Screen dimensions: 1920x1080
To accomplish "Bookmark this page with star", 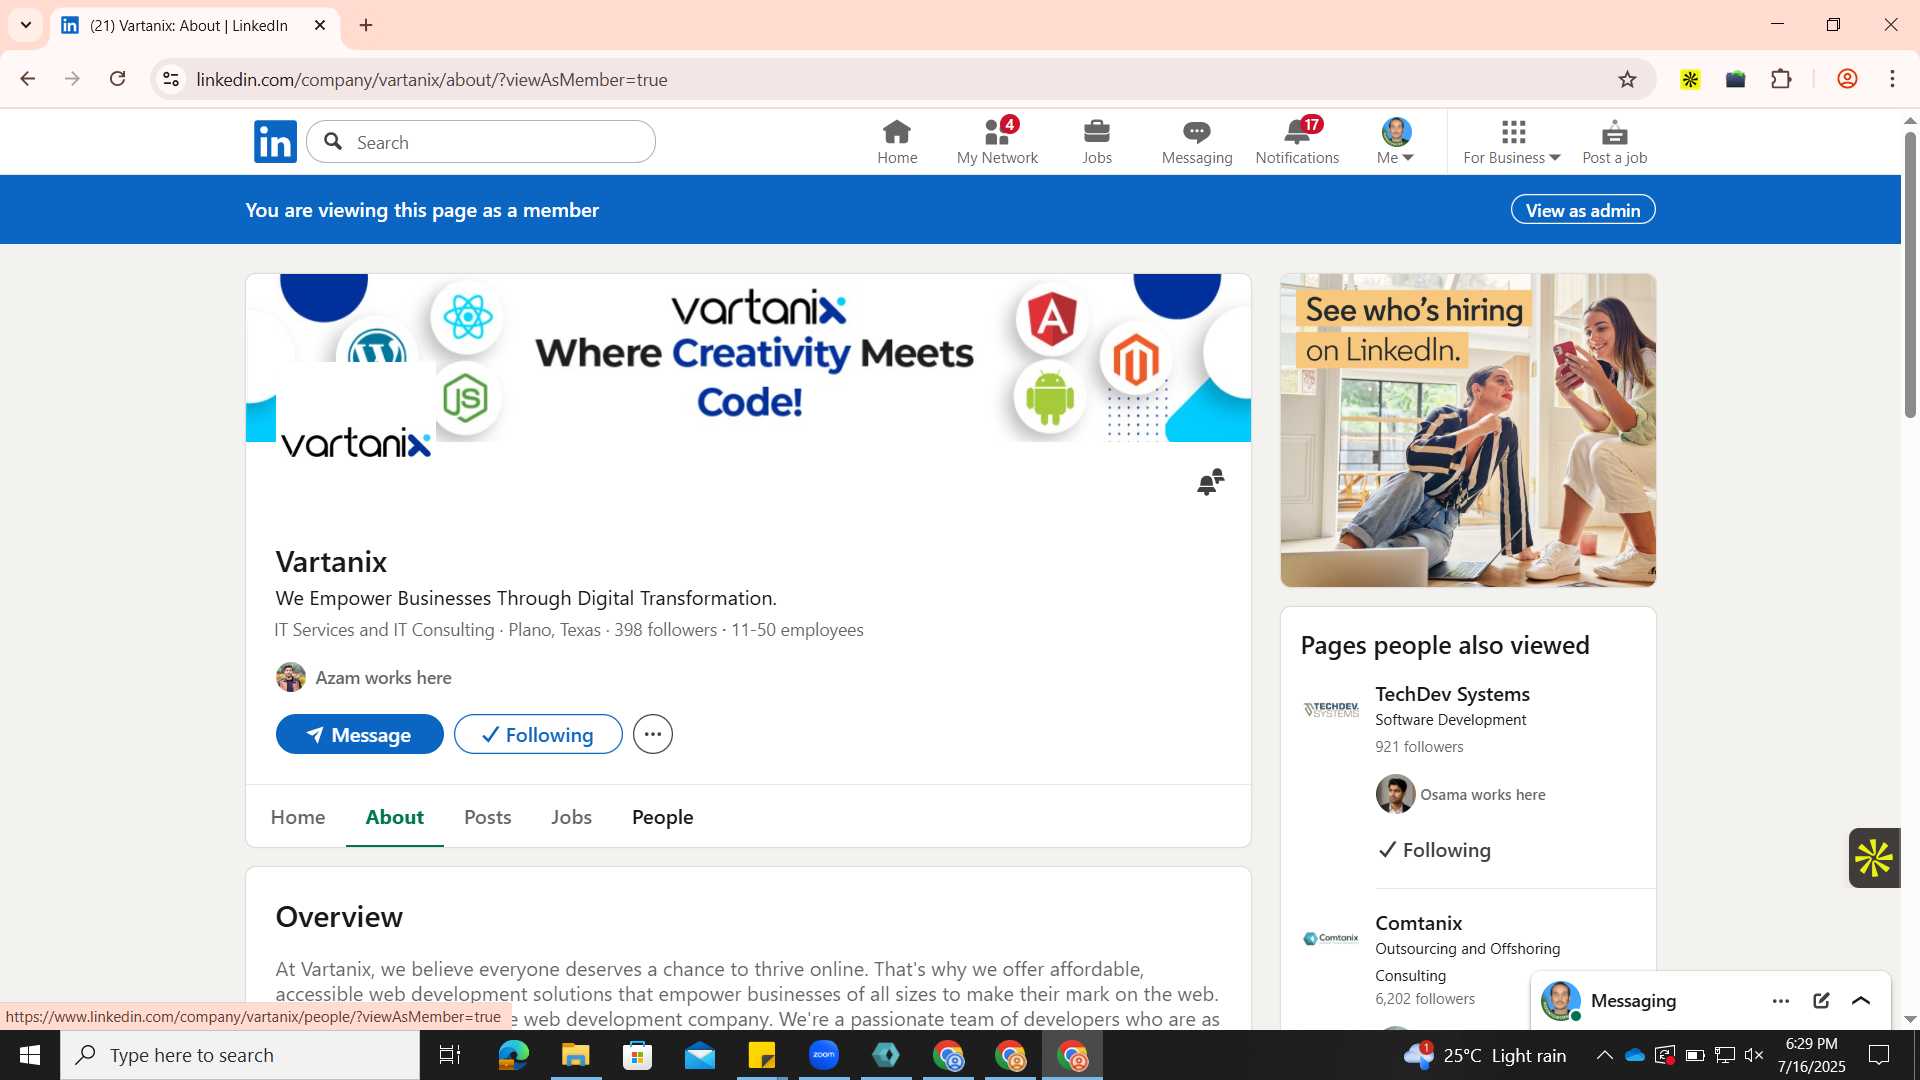I will 1627,79.
